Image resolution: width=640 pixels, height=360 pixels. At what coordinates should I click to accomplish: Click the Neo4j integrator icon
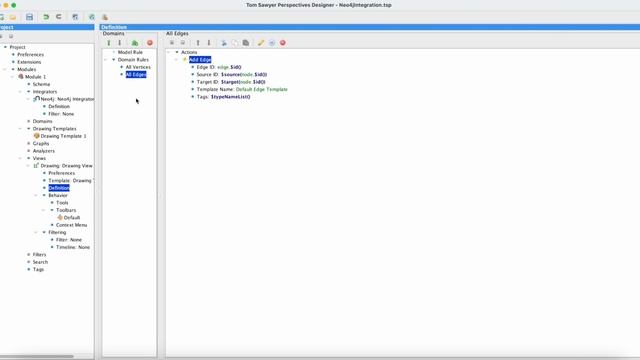[37, 99]
